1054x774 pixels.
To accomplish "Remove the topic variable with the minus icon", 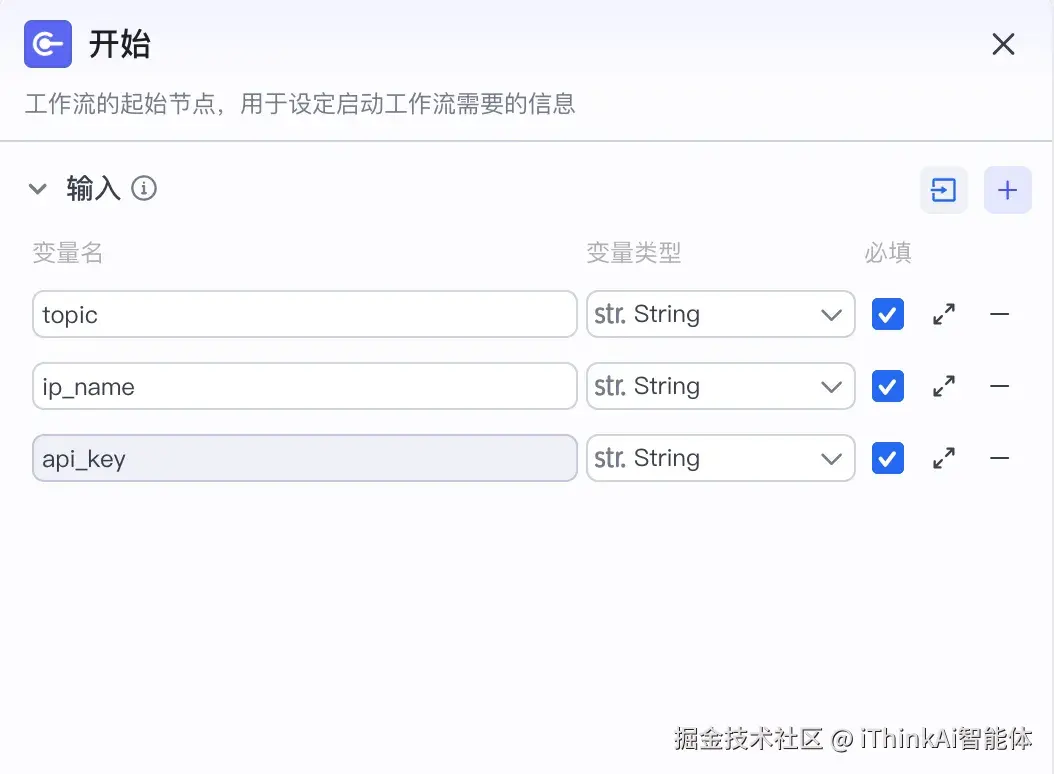I will [x=998, y=314].
